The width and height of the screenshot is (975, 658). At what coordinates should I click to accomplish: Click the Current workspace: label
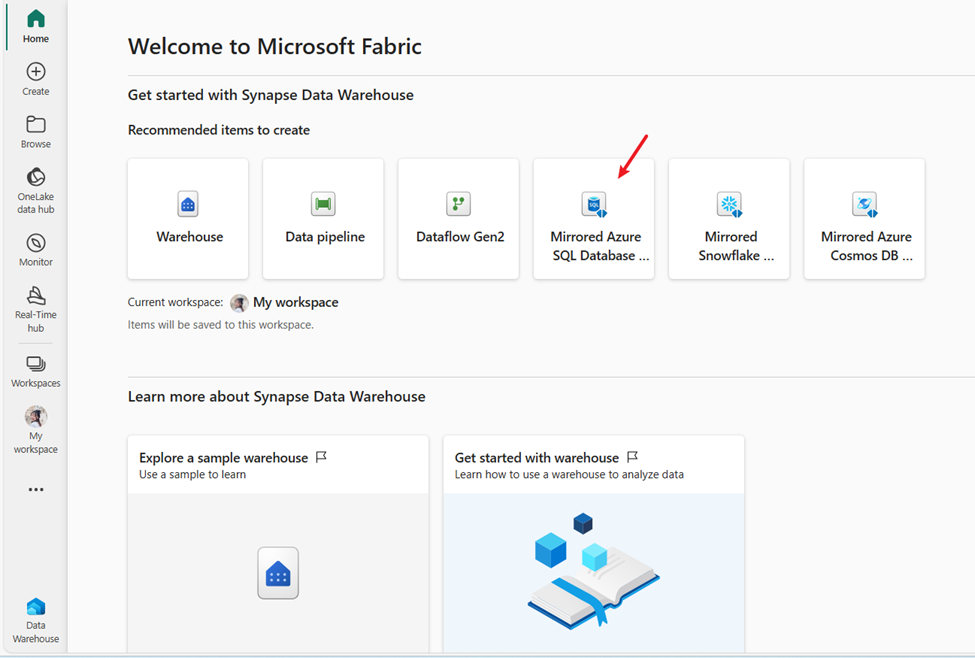coord(175,302)
